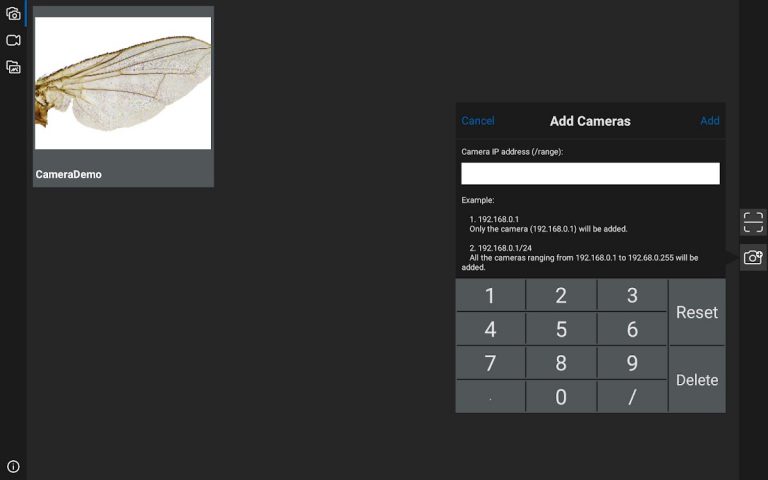Click into the Camera IP address field
768x480 pixels.
[x=590, y=174]
